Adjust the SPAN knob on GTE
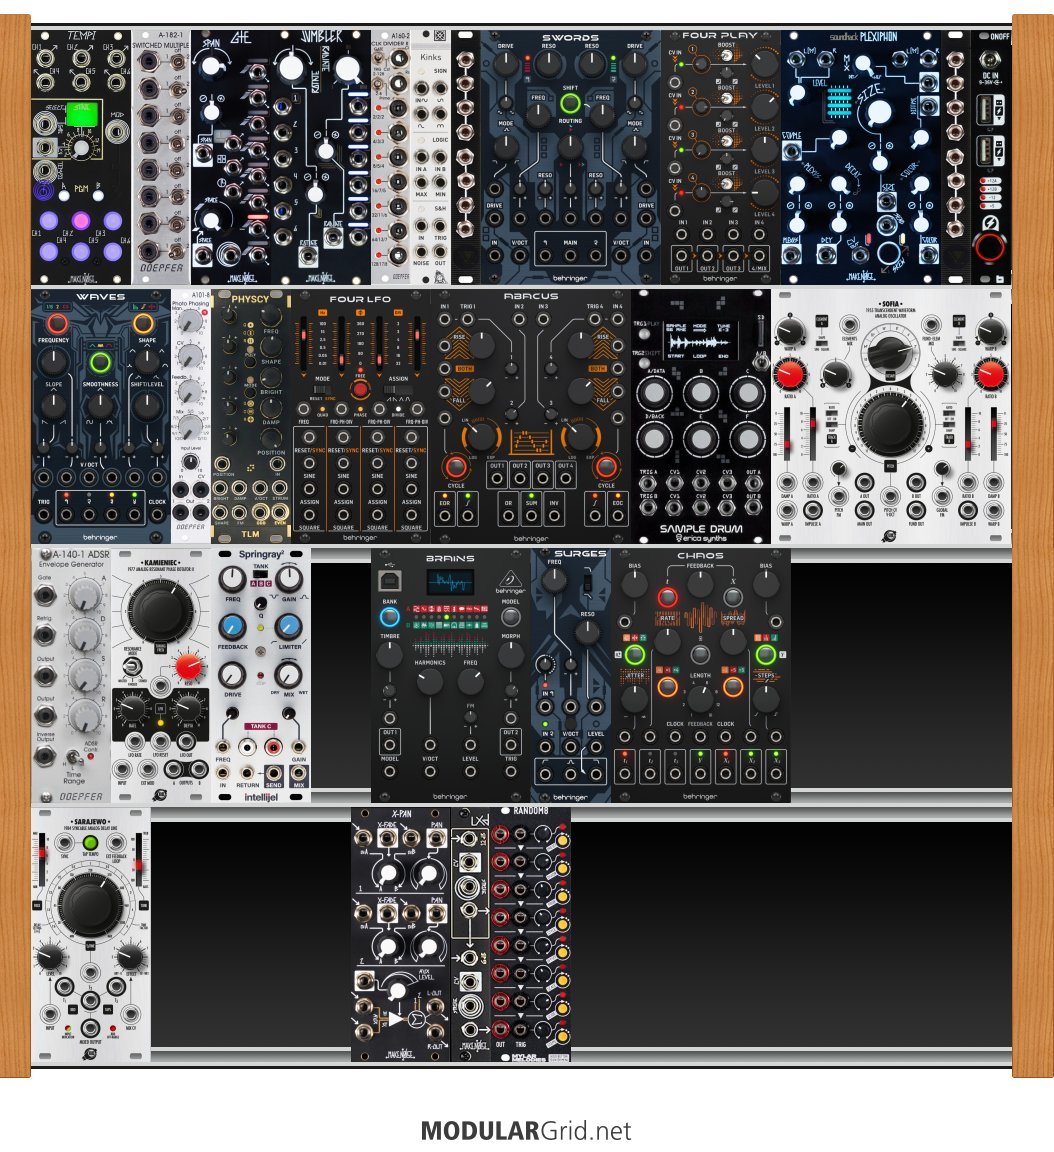Screen dimensions: 1054x1152 pyautogui.click(x=211, y=65)
